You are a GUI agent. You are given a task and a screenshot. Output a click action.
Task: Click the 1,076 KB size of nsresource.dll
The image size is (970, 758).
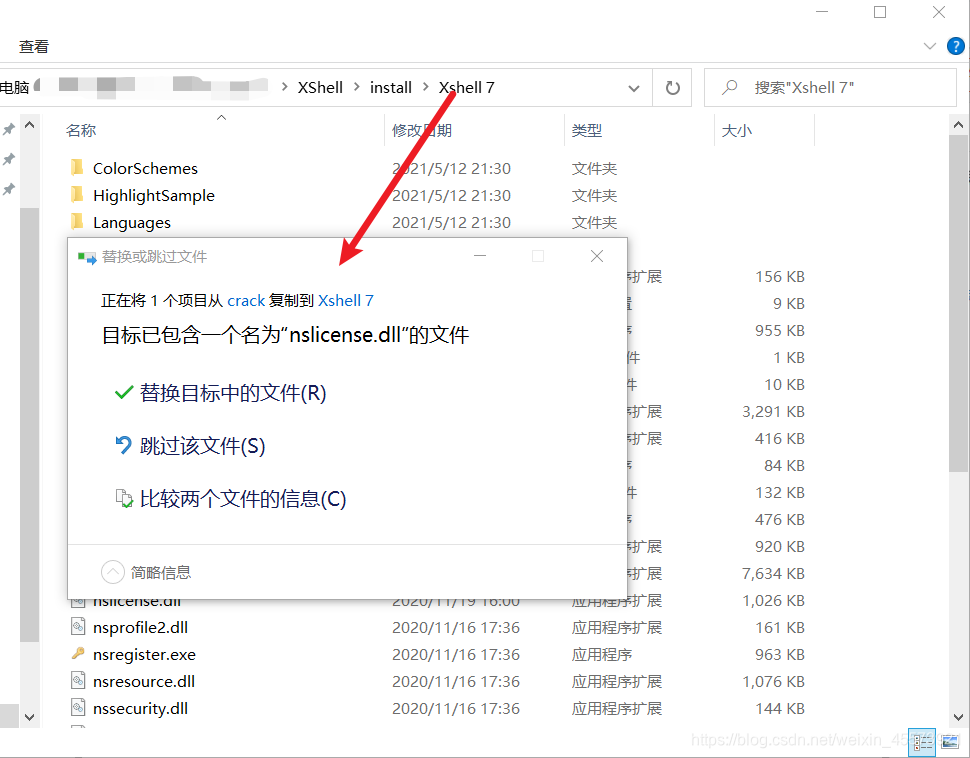point(773,682)
